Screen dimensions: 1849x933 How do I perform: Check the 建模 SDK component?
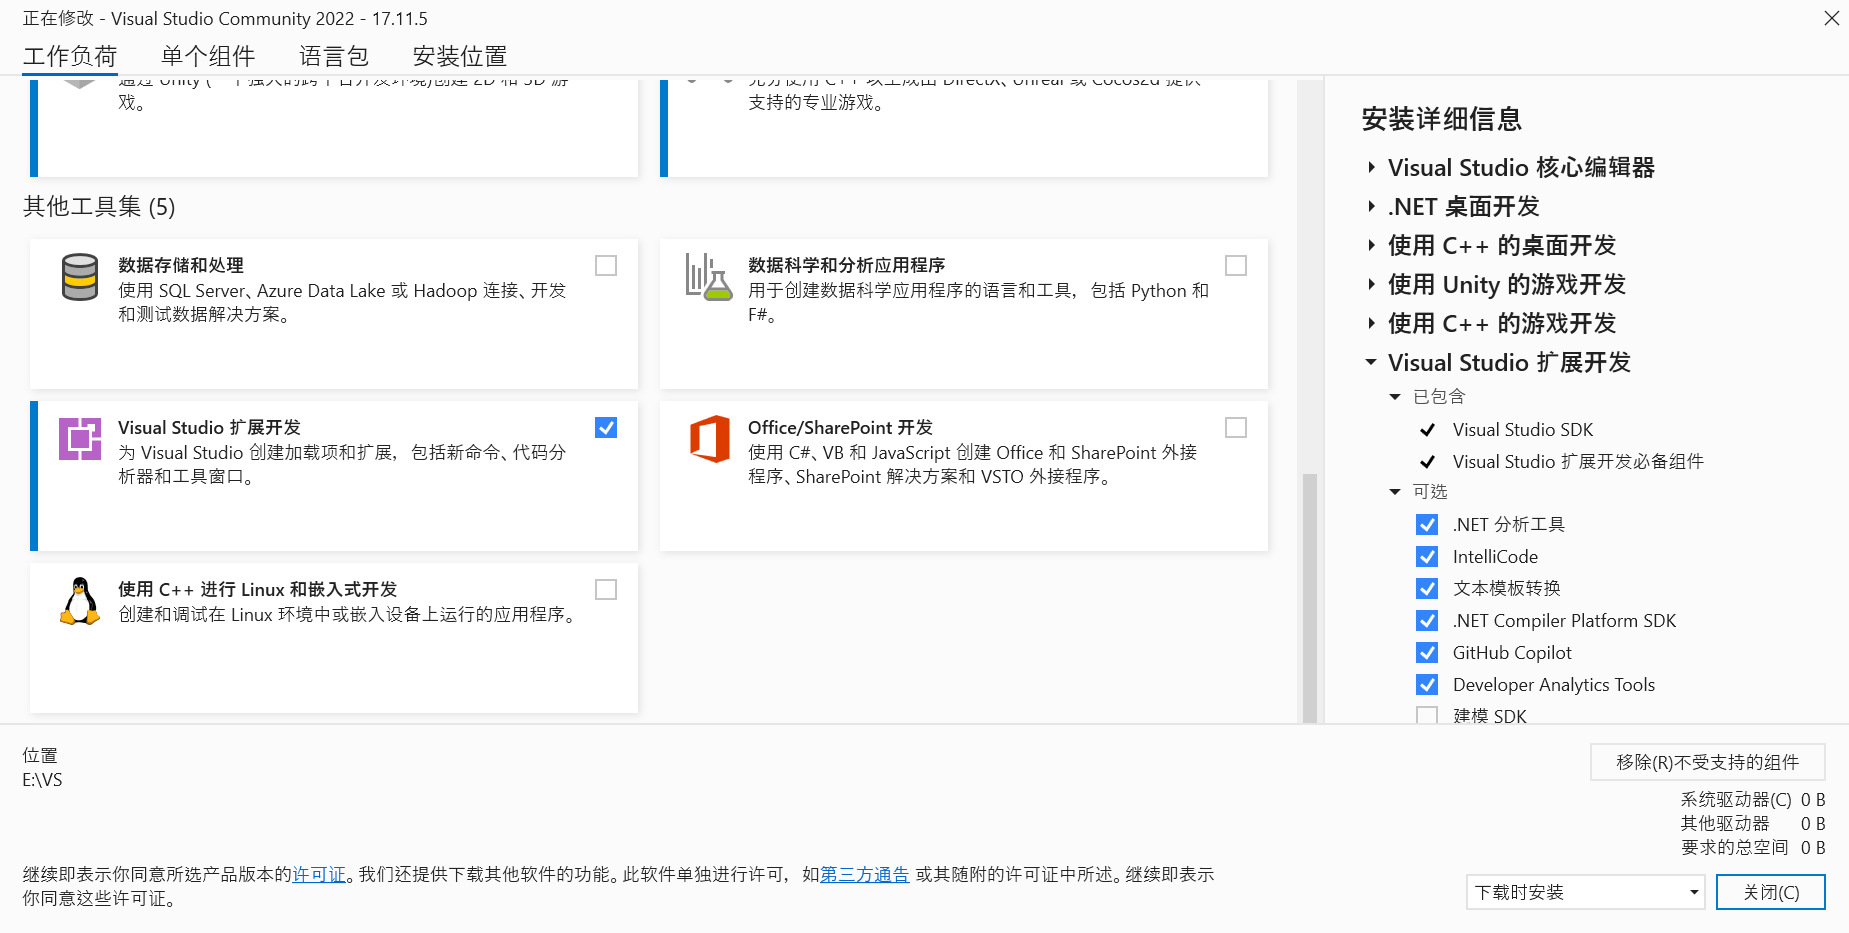(1427, 715)
